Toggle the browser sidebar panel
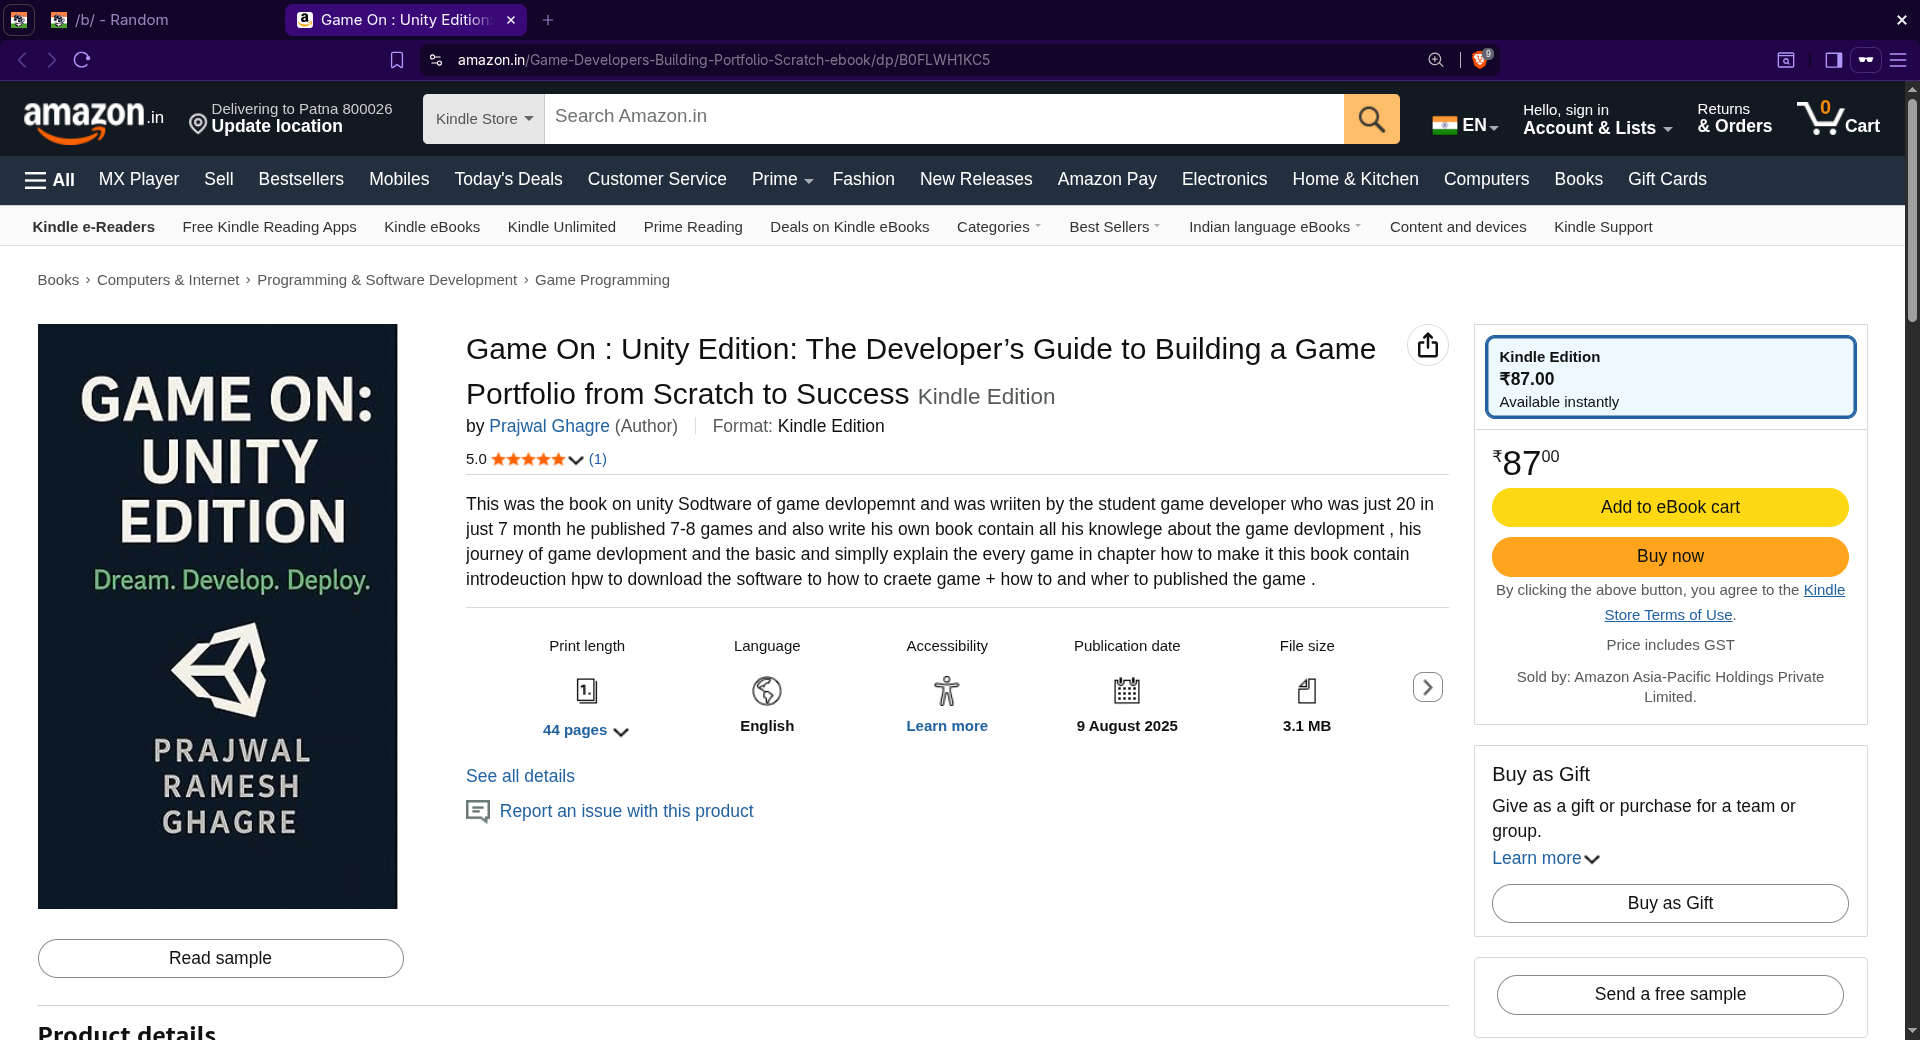Image resolution: width=1920 pixels, height=1040 pixels. pos(1833,60)
